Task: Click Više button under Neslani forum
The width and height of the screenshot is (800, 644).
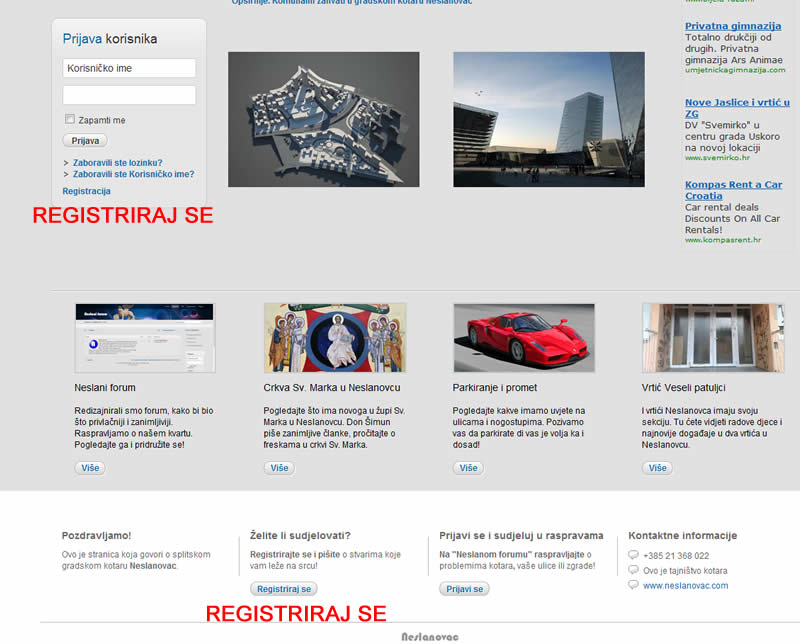Action: tap(90, 468)
